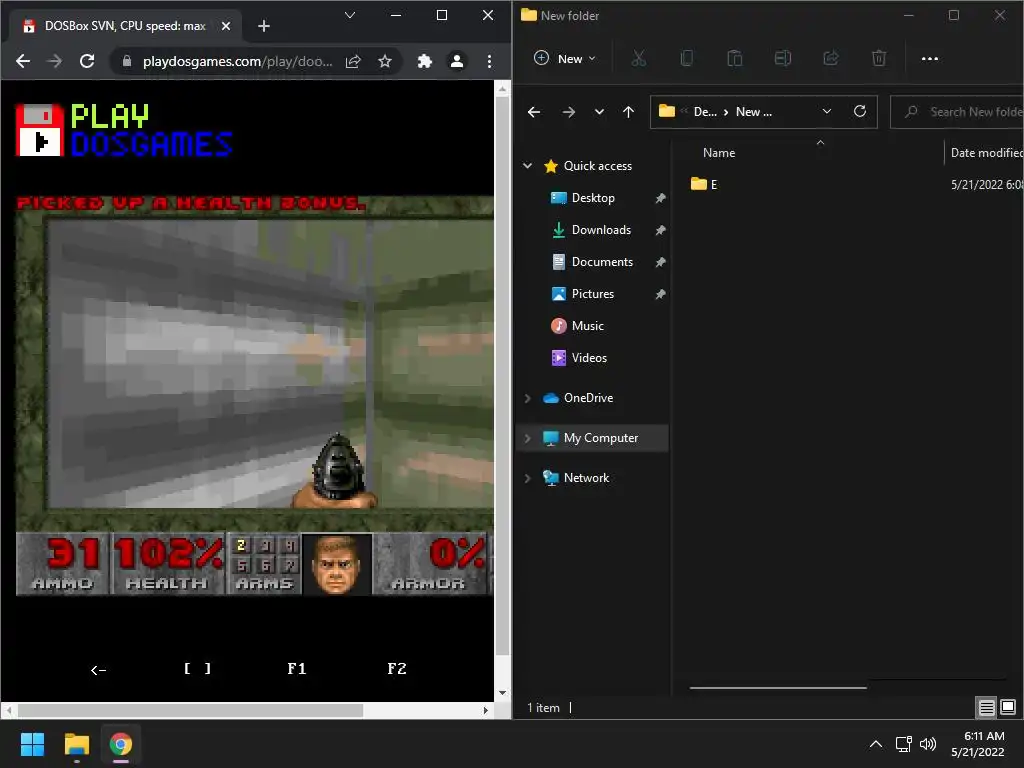Sort by the Date modified column
This screenshot has width=1024, height=768.
point(986,153)
